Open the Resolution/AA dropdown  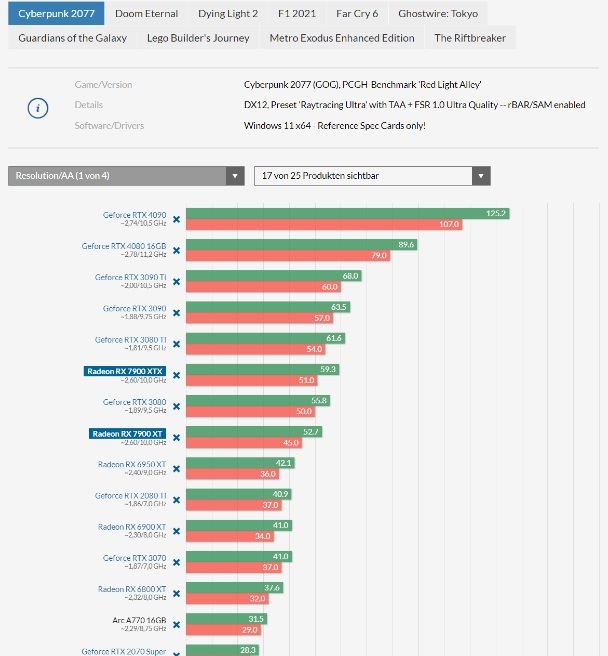(x=126, y=176)
